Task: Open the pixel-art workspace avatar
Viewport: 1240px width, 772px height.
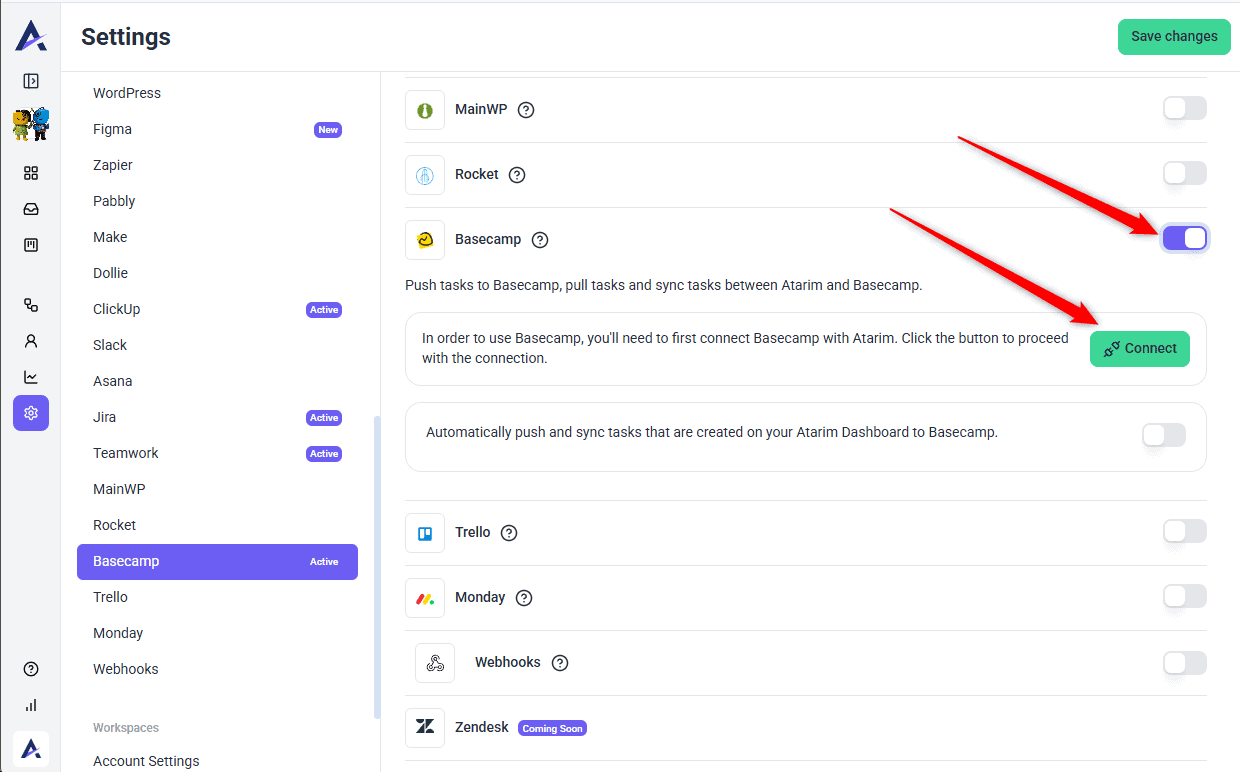Action: (x=31, y=124)
